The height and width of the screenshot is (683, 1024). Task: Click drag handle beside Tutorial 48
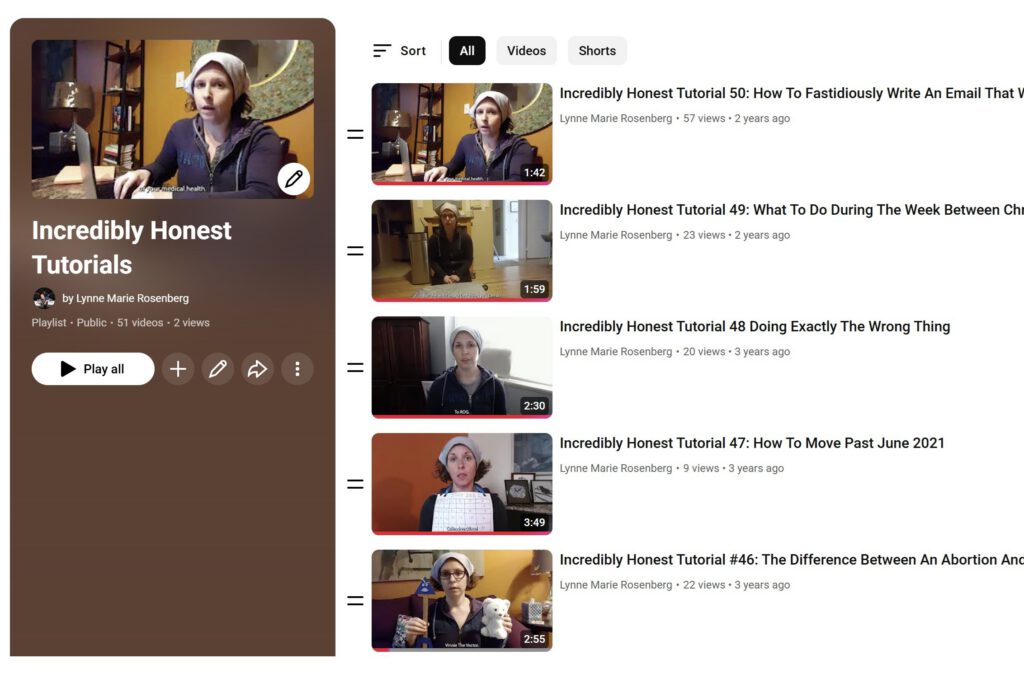pos(355,368)
